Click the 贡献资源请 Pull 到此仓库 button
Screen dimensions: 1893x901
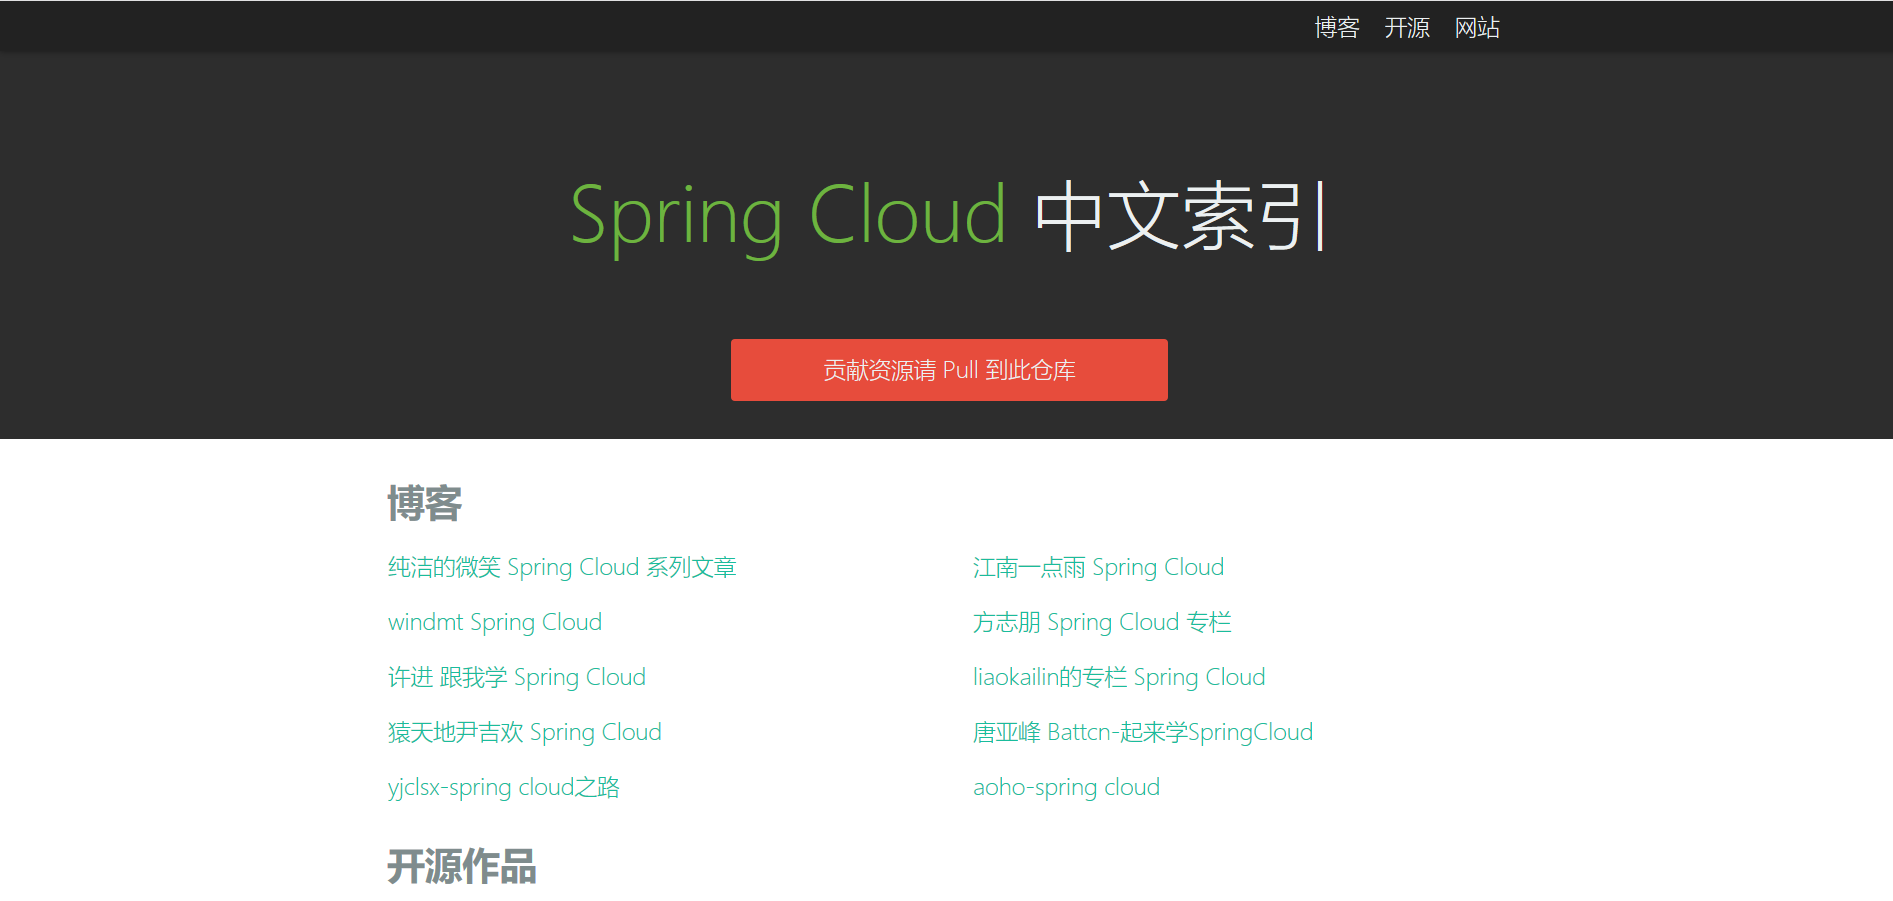pyautogui.click(x=949, y=370)
